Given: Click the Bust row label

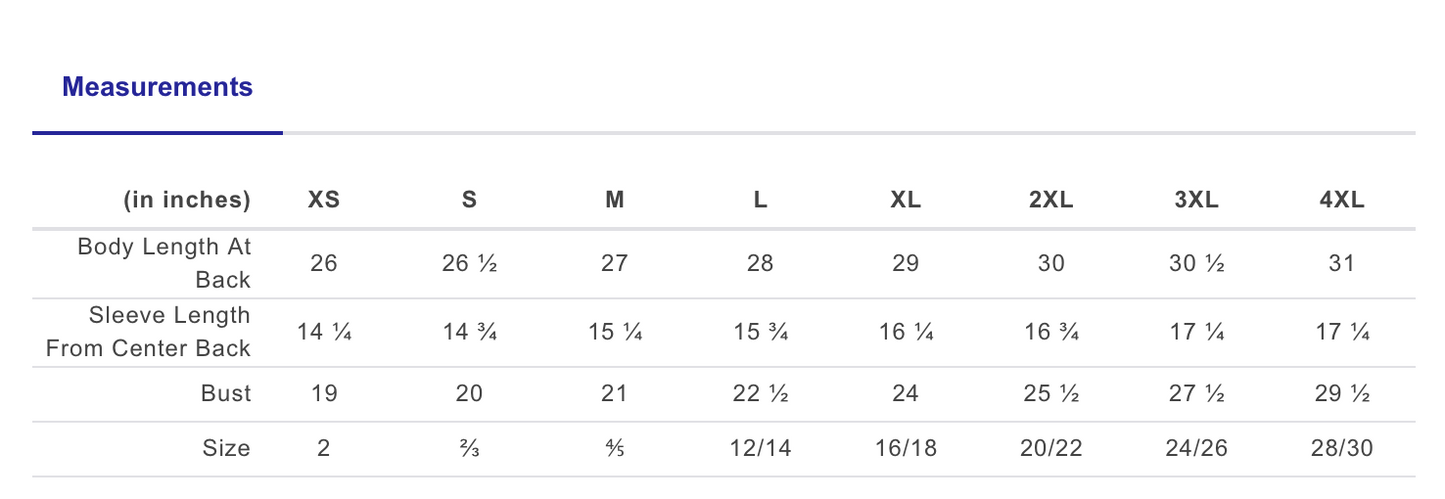Looking at the screenshot, I should (x=226, y=394).
